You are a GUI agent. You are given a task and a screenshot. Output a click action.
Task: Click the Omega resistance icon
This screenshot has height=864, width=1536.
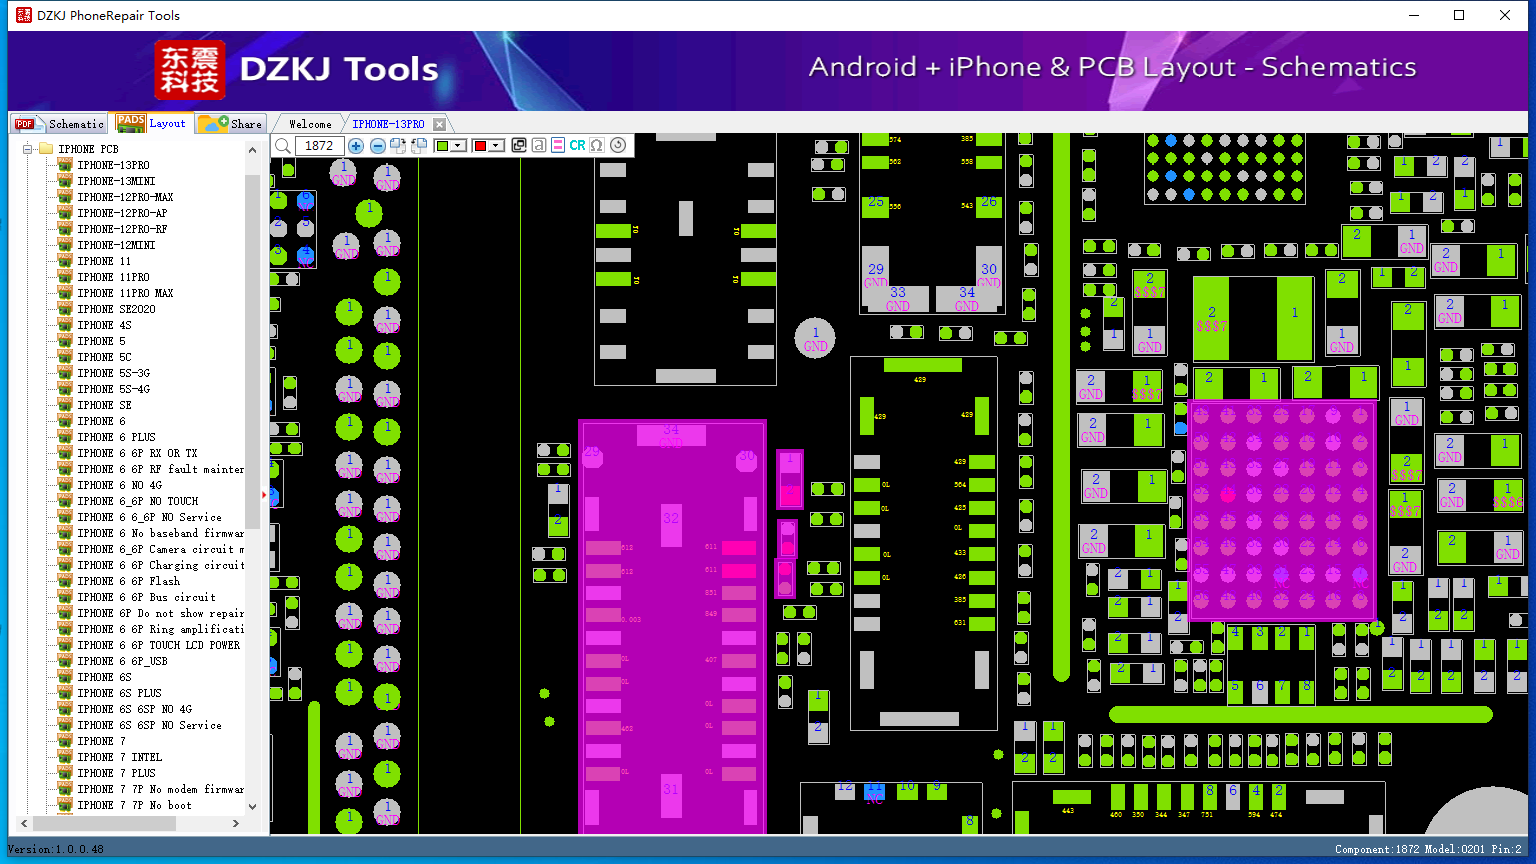597,146
